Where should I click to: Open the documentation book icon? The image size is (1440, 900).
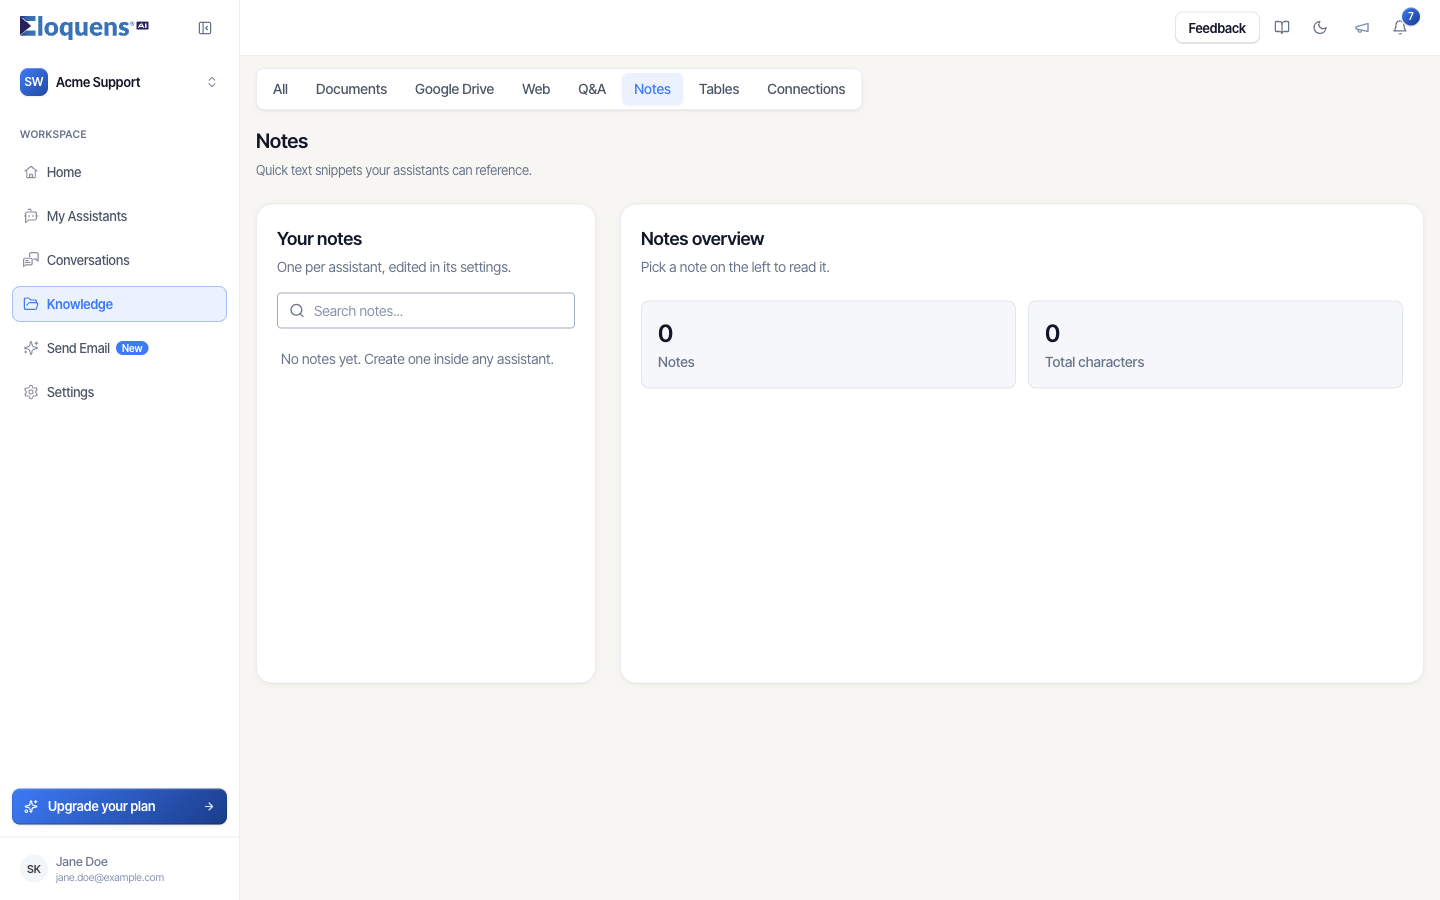(x=1282, y=28)
